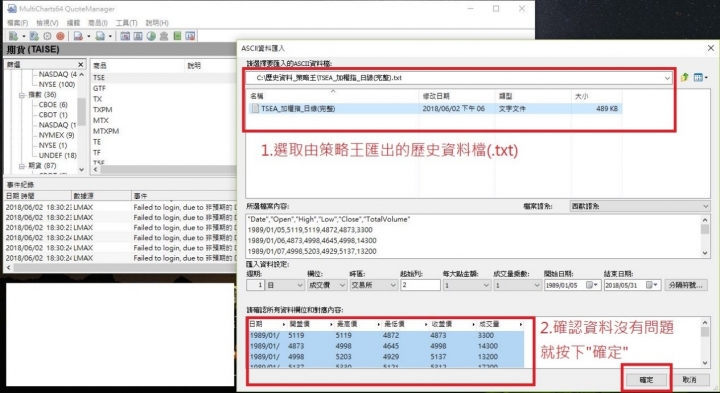The height and width of the screenshot is (393, 720).
Task: Open calendar picker of end date 2018/05/31
Action: pos(652,285)
